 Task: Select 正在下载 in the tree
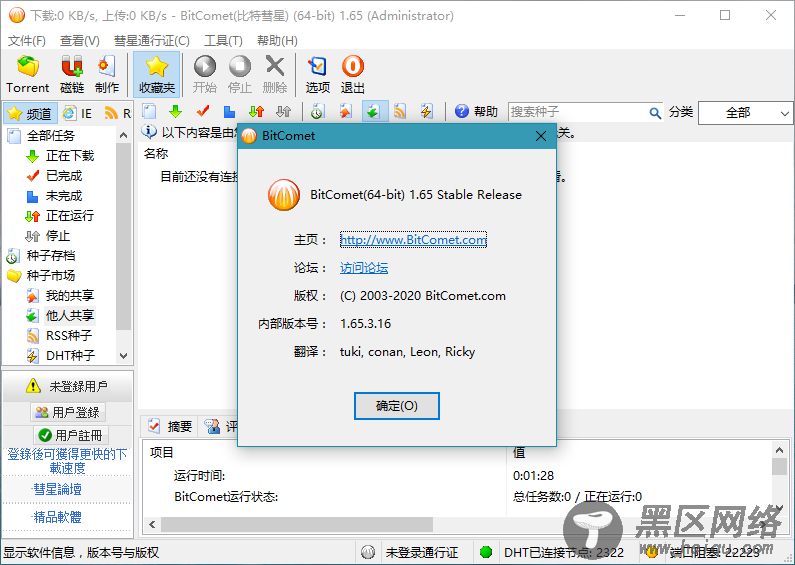click(x=70, y=156)
